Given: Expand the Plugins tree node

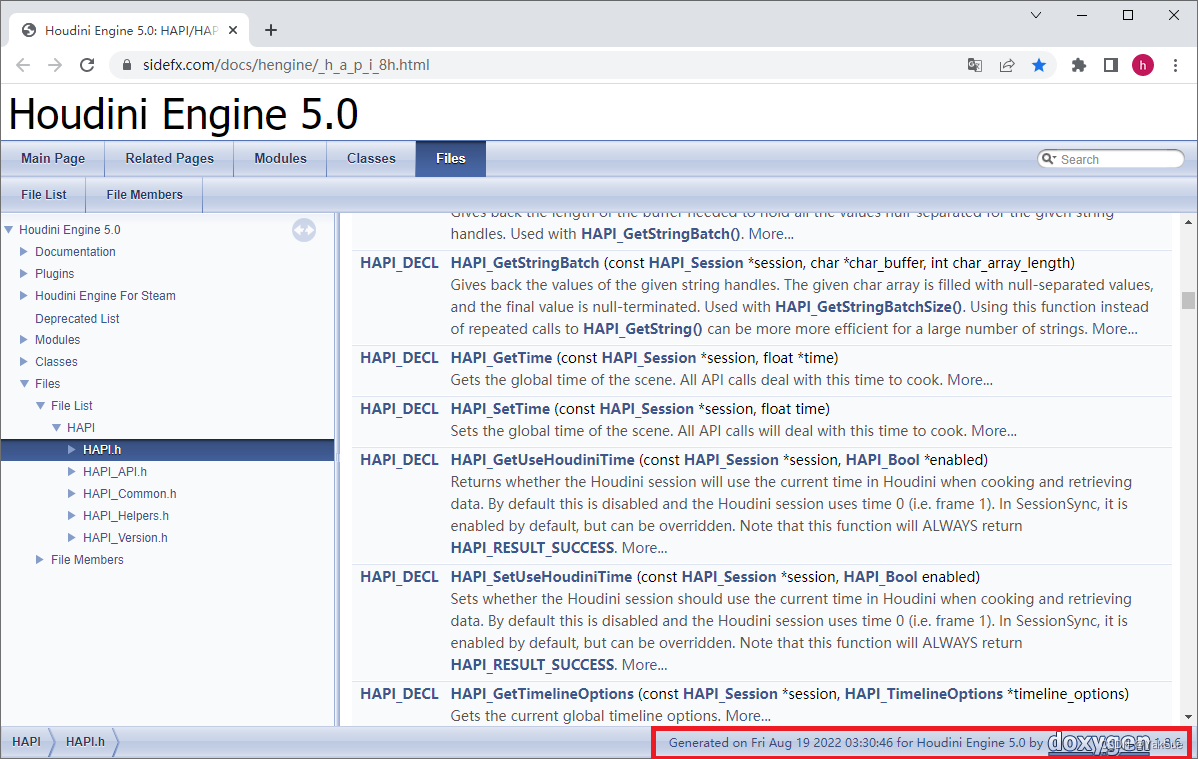Looking at the screenshot, I should pos(24,274).
